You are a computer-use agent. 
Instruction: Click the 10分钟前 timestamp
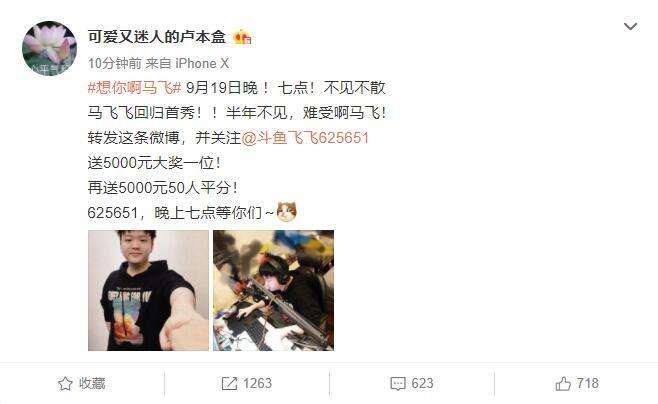point(115,63)
